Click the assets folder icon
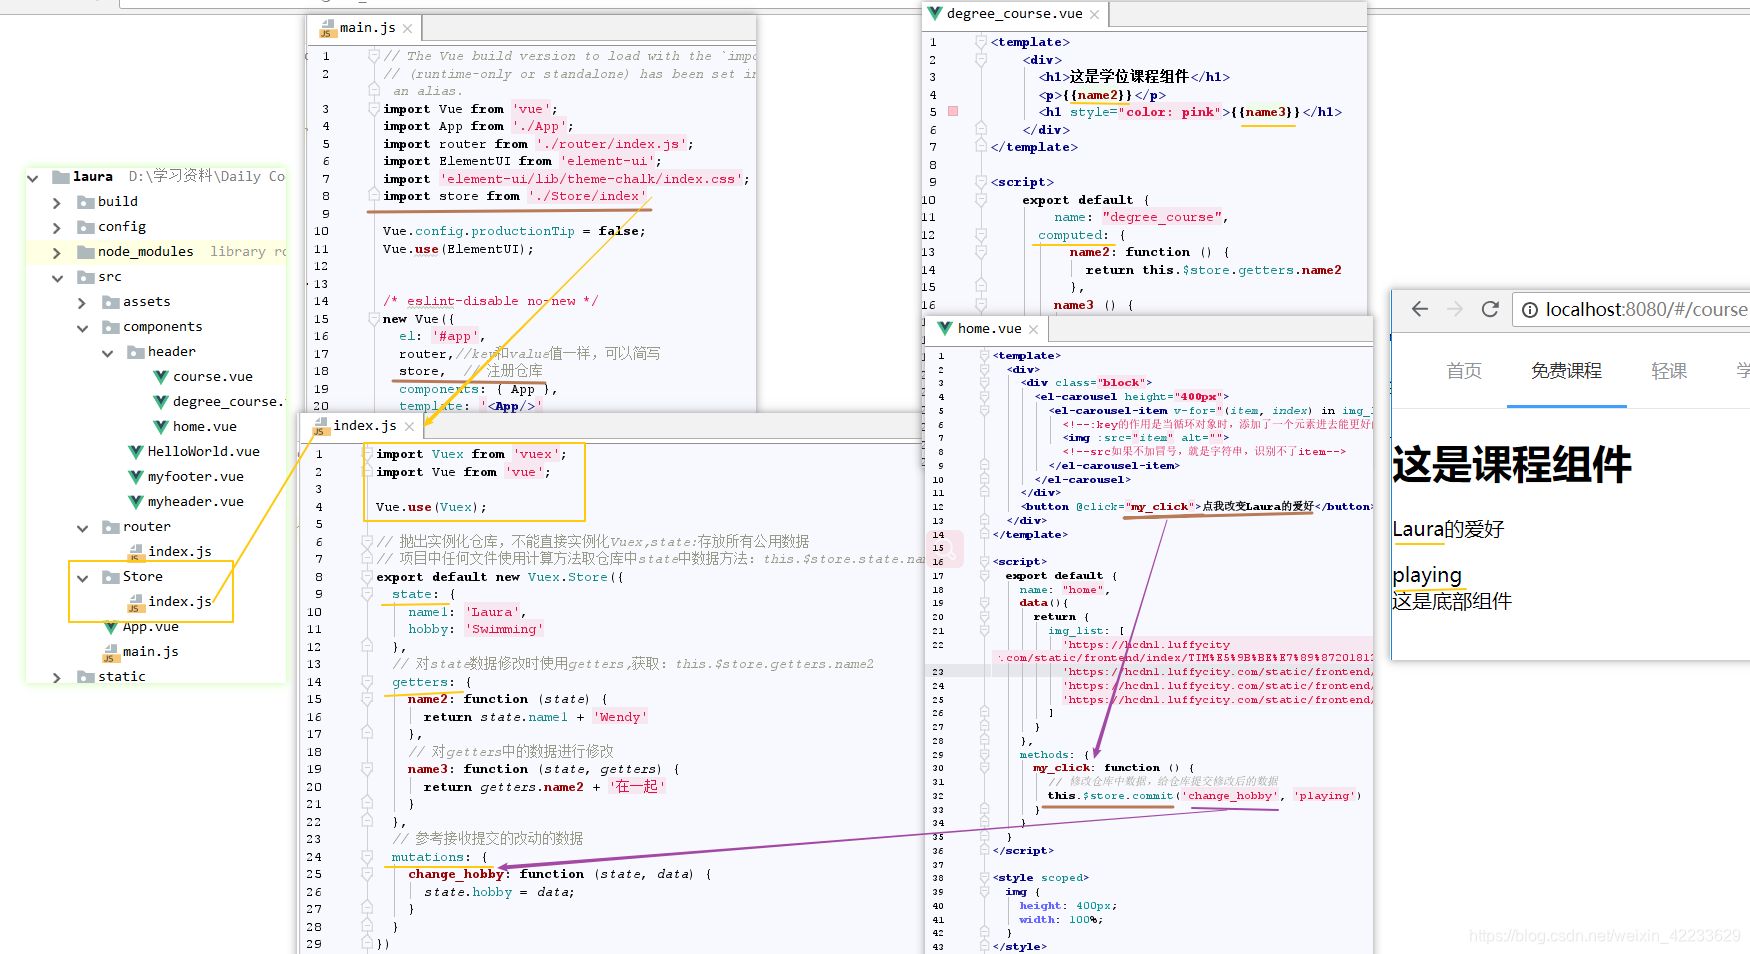This screenshot has height=954, width=1750. tap(111, 302)
